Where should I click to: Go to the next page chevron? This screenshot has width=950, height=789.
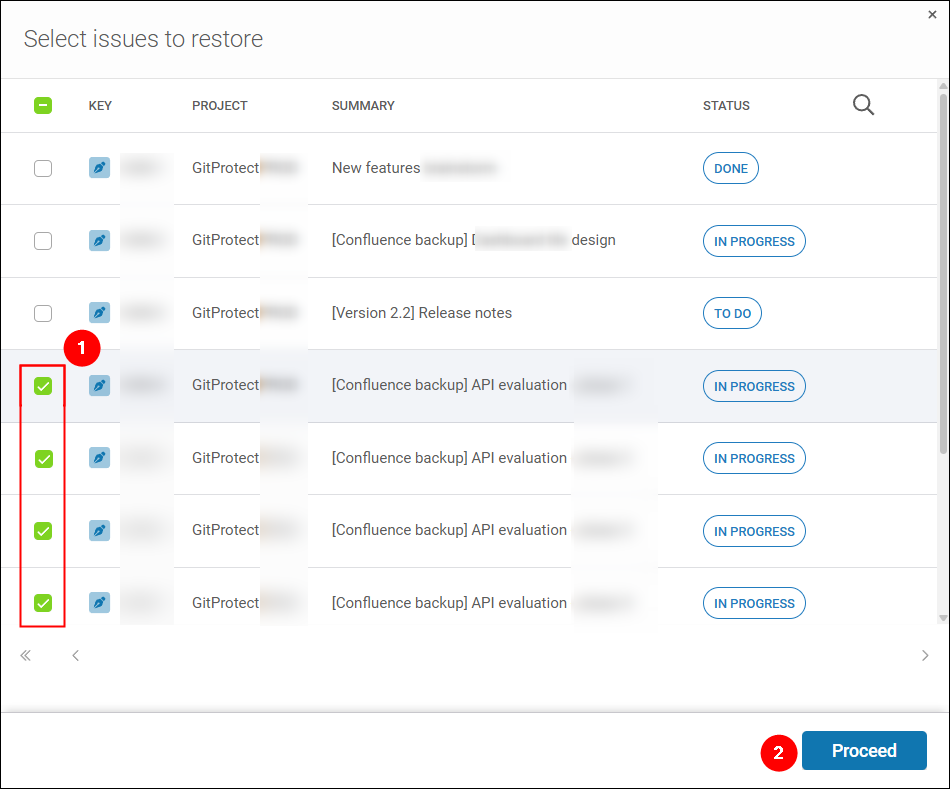pos(925,655)
